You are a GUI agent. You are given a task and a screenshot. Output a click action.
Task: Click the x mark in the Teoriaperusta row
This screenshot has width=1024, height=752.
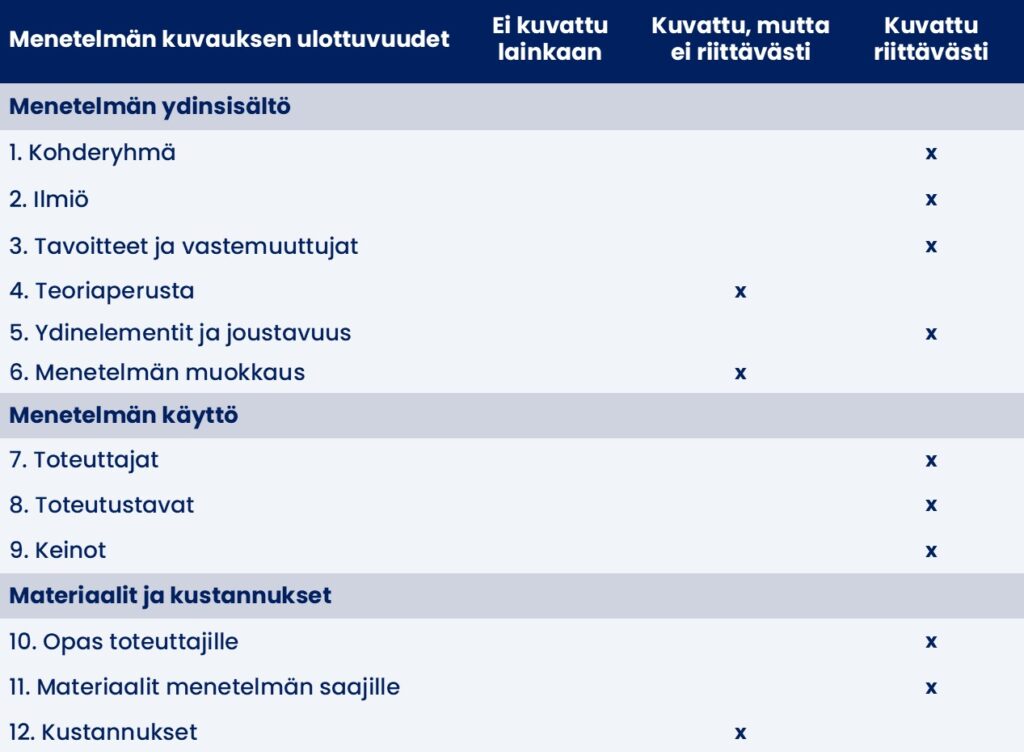click(741, 292)
